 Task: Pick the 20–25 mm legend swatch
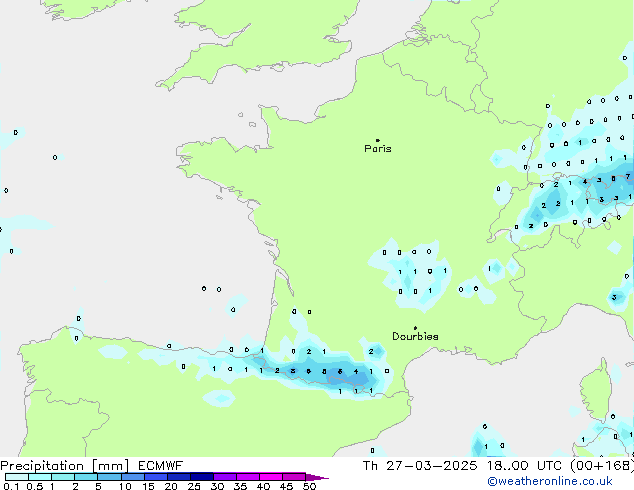(178, 477)
